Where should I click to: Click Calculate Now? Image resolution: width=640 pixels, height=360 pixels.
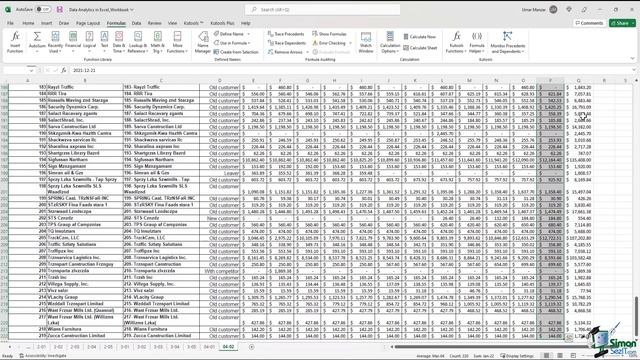tap(420, 37)
